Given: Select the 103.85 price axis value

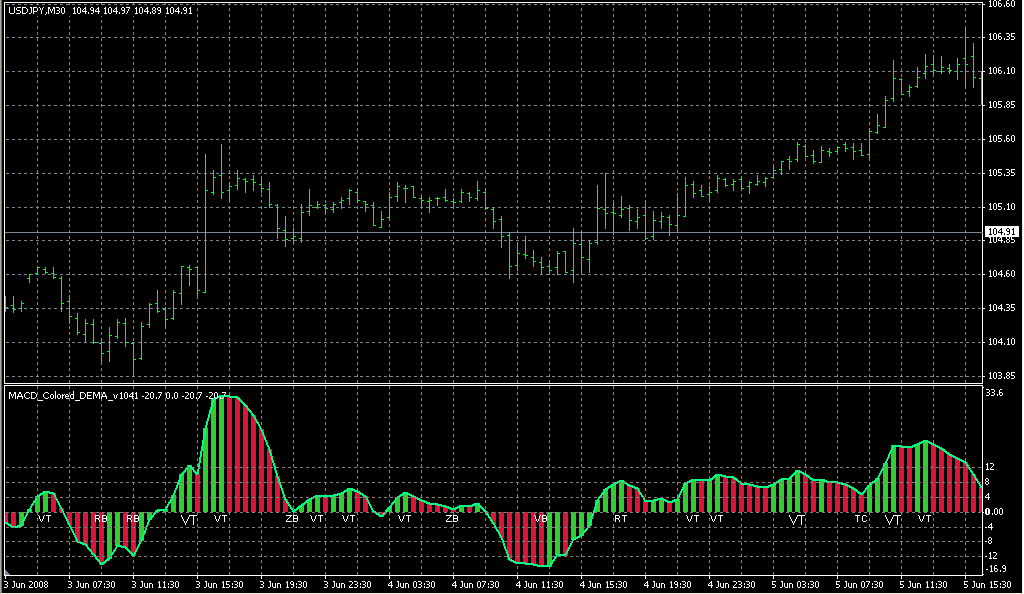Looking at the screenshot, I should [1002, 376].
